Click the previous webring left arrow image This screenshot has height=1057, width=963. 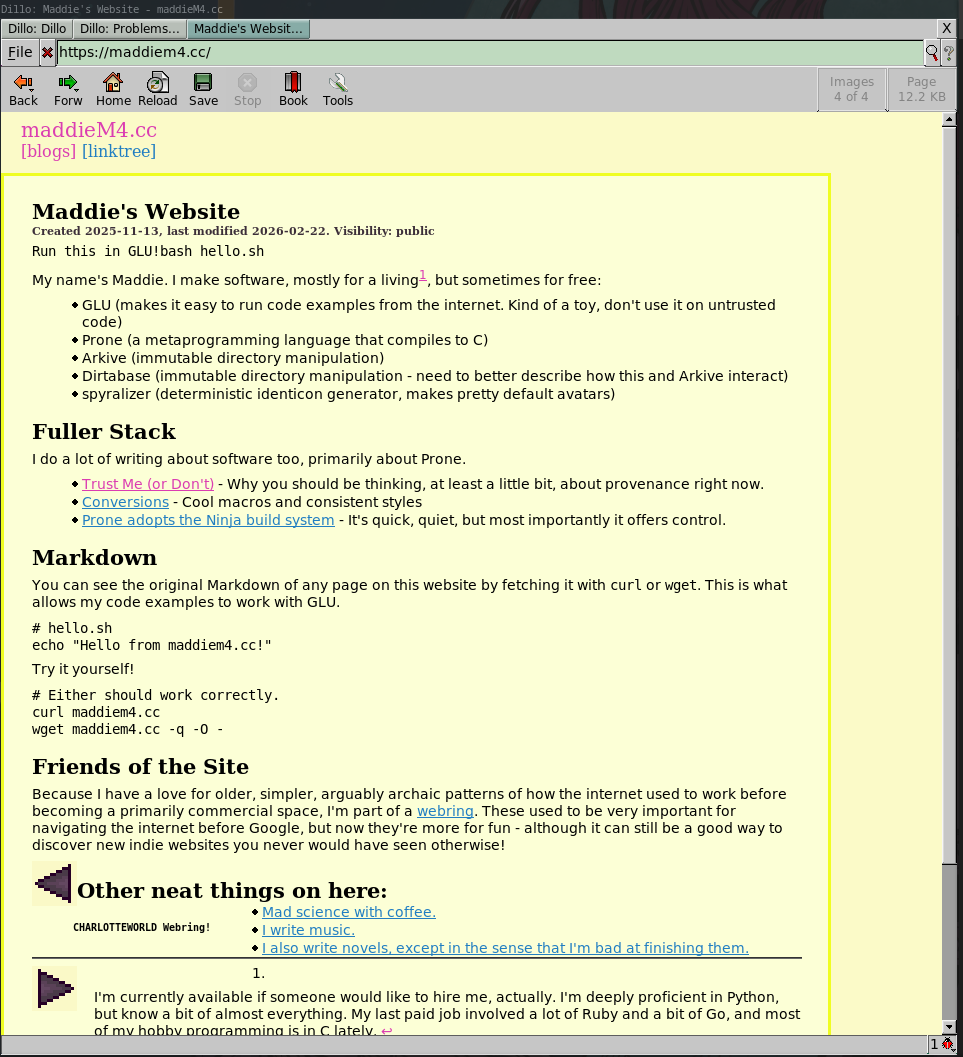(54, 883)
